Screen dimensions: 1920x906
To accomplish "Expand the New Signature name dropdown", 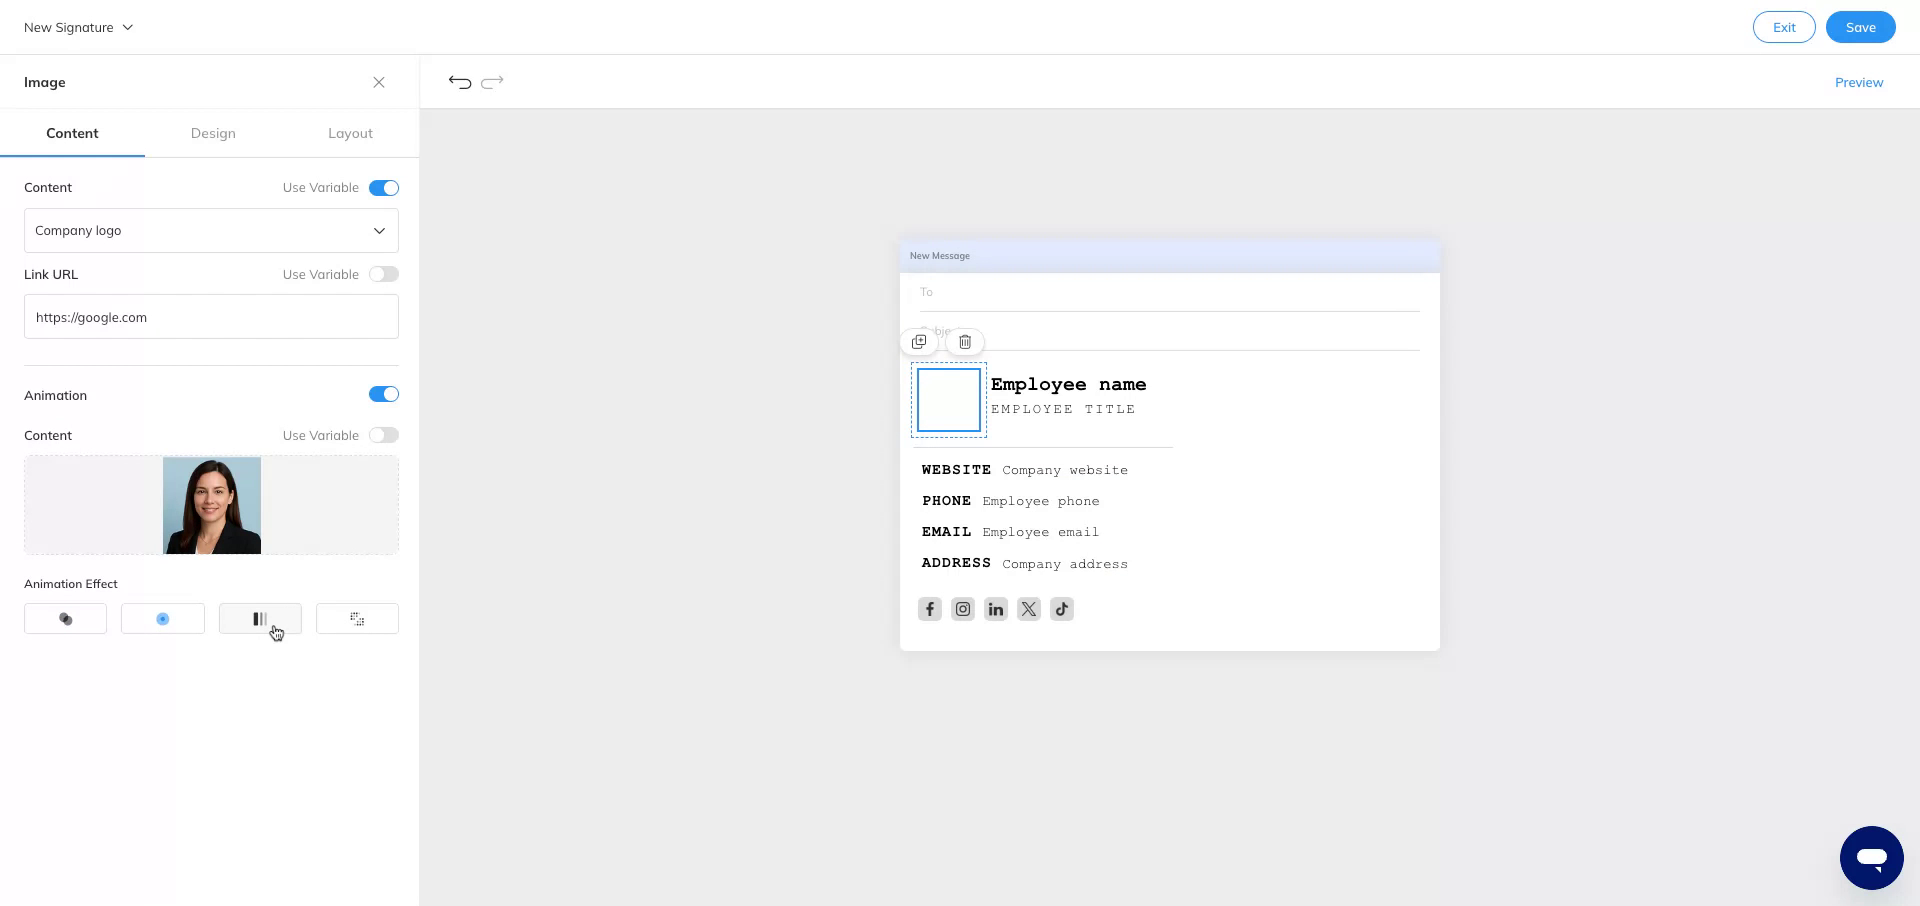I will [x=78, y=27].
